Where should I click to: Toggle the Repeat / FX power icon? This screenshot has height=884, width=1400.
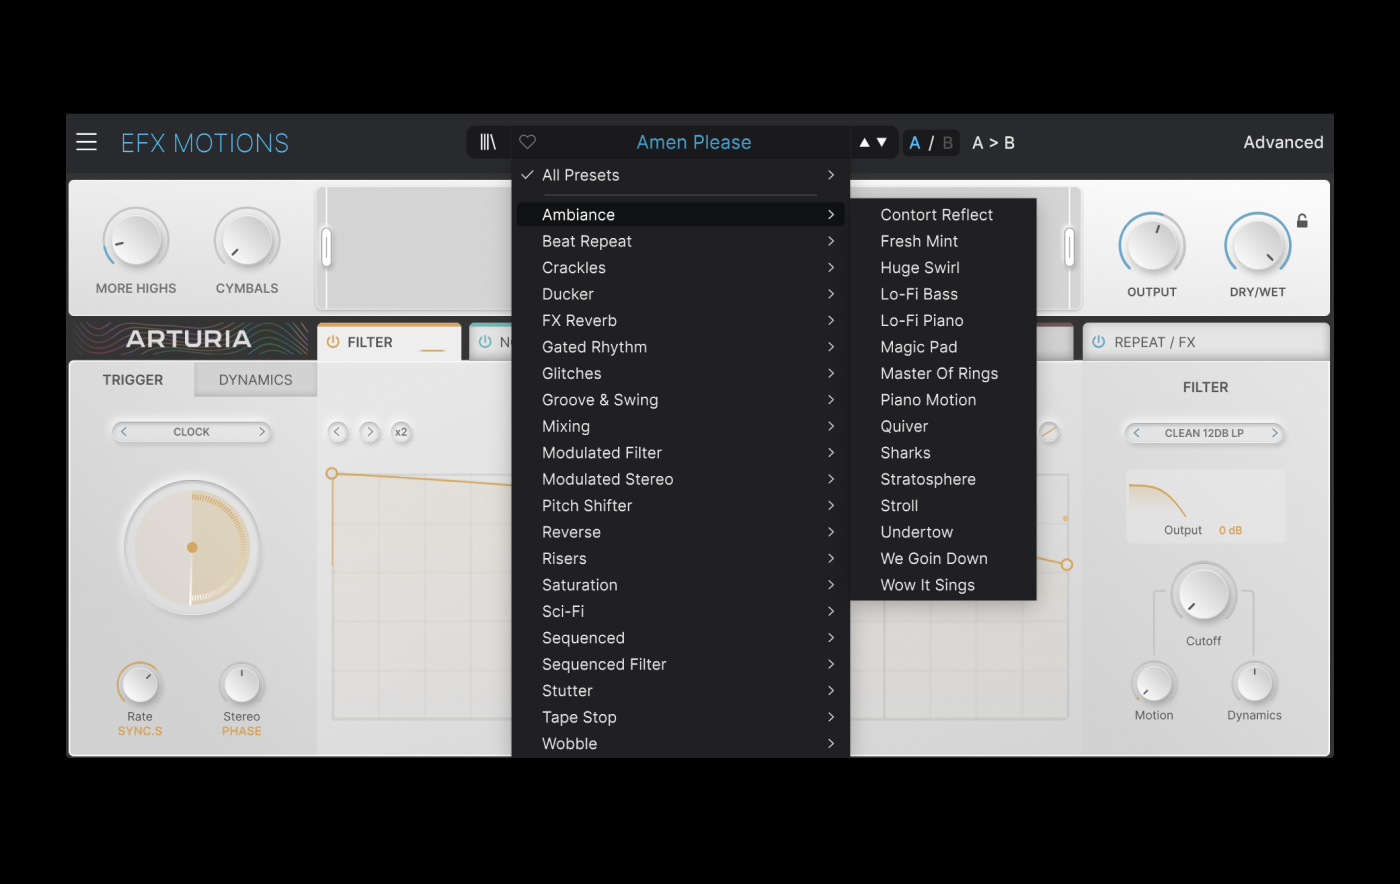pyautogui.click(x=1098, y=342)
